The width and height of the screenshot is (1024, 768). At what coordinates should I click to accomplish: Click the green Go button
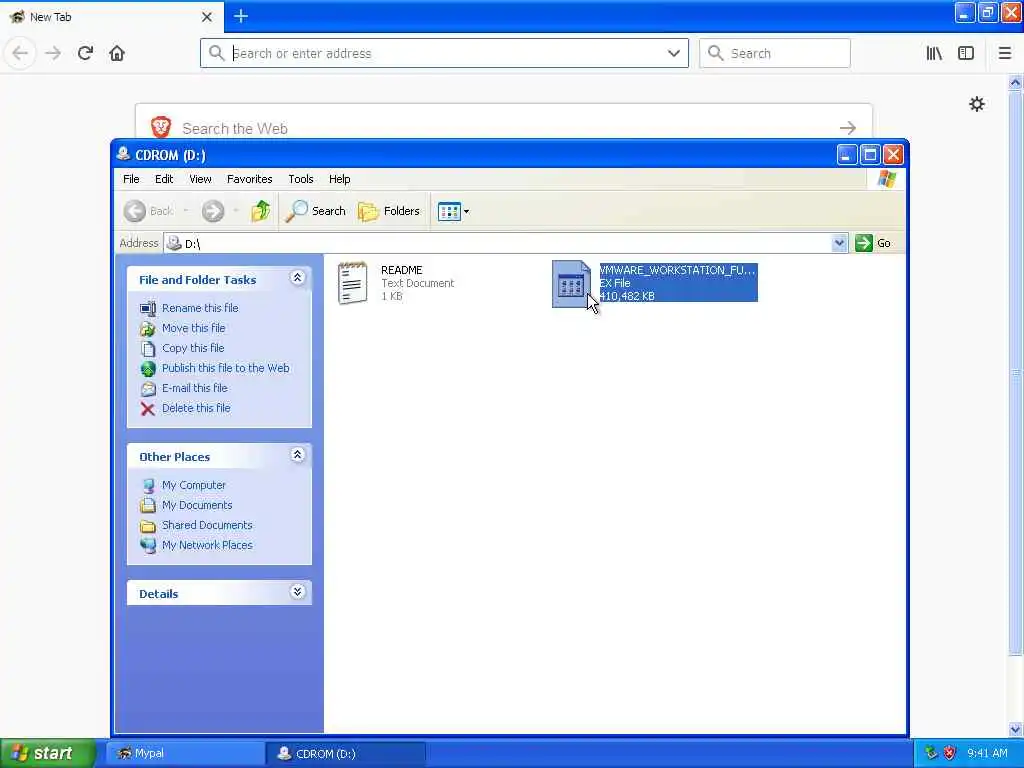[873, 243]
